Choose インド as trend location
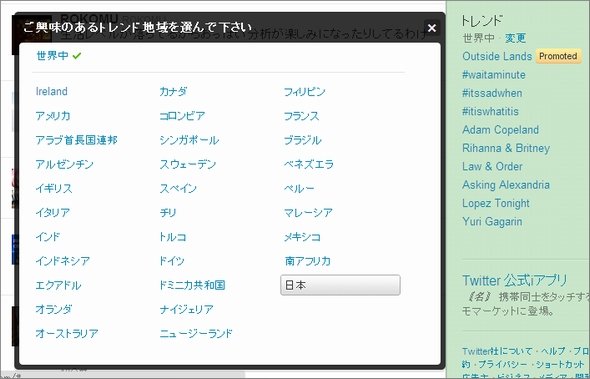Image resolution: width=590 pixels, height=379 pixels. click(x=48, y=237)
